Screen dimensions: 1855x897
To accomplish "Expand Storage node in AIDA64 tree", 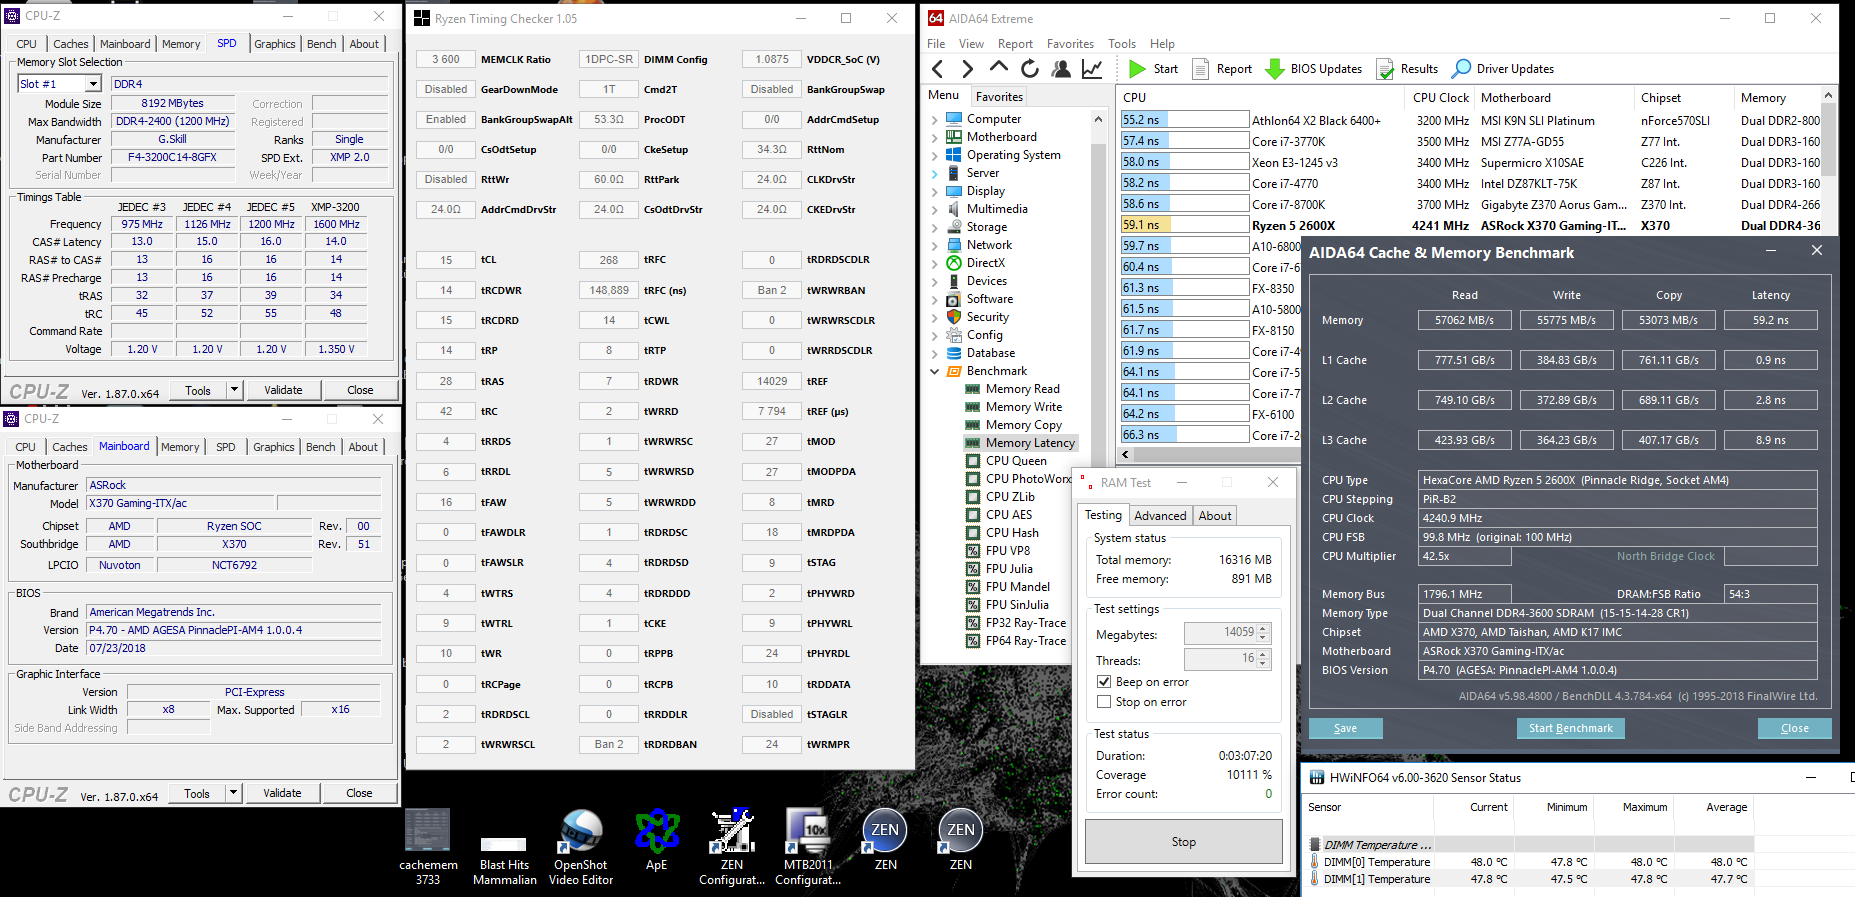I will point(934,227).
